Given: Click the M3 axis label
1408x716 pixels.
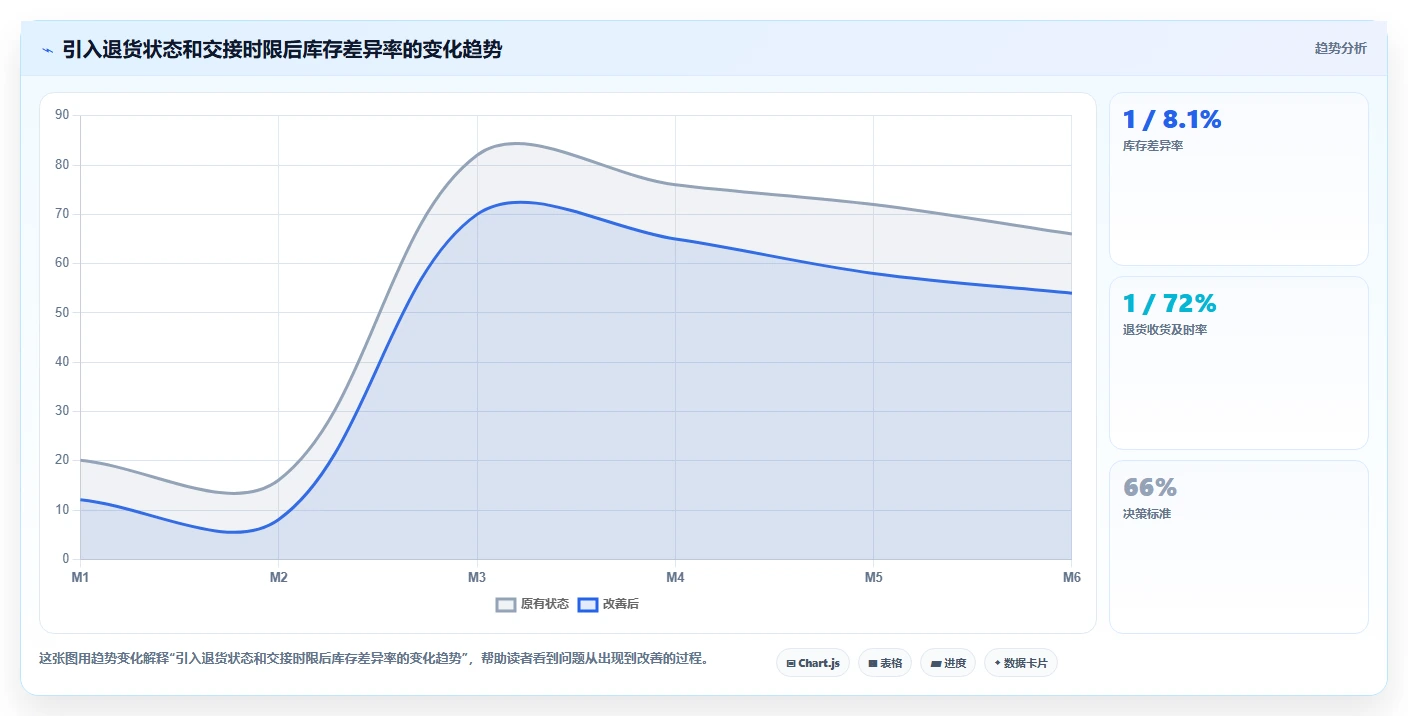Looking at the screenshot, I should [477, 577].
